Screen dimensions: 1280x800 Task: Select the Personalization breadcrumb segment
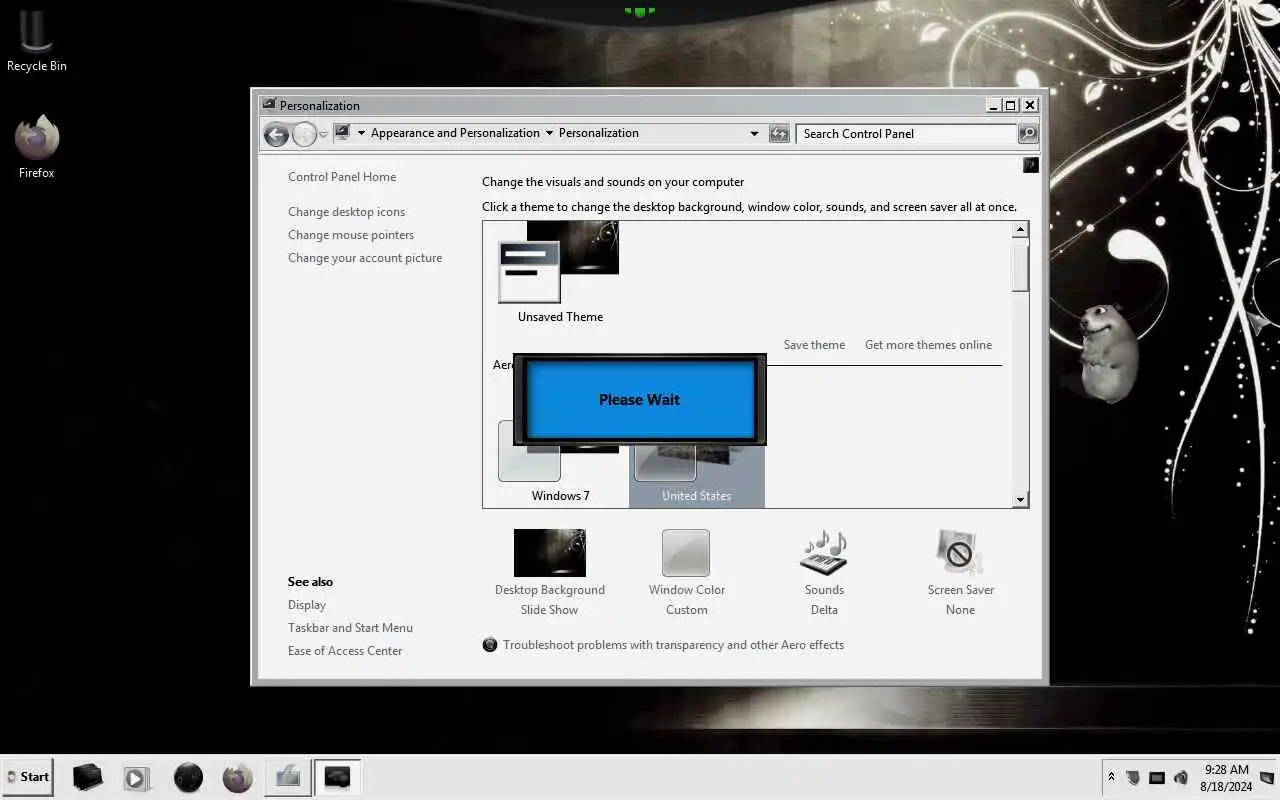[598, 133]
